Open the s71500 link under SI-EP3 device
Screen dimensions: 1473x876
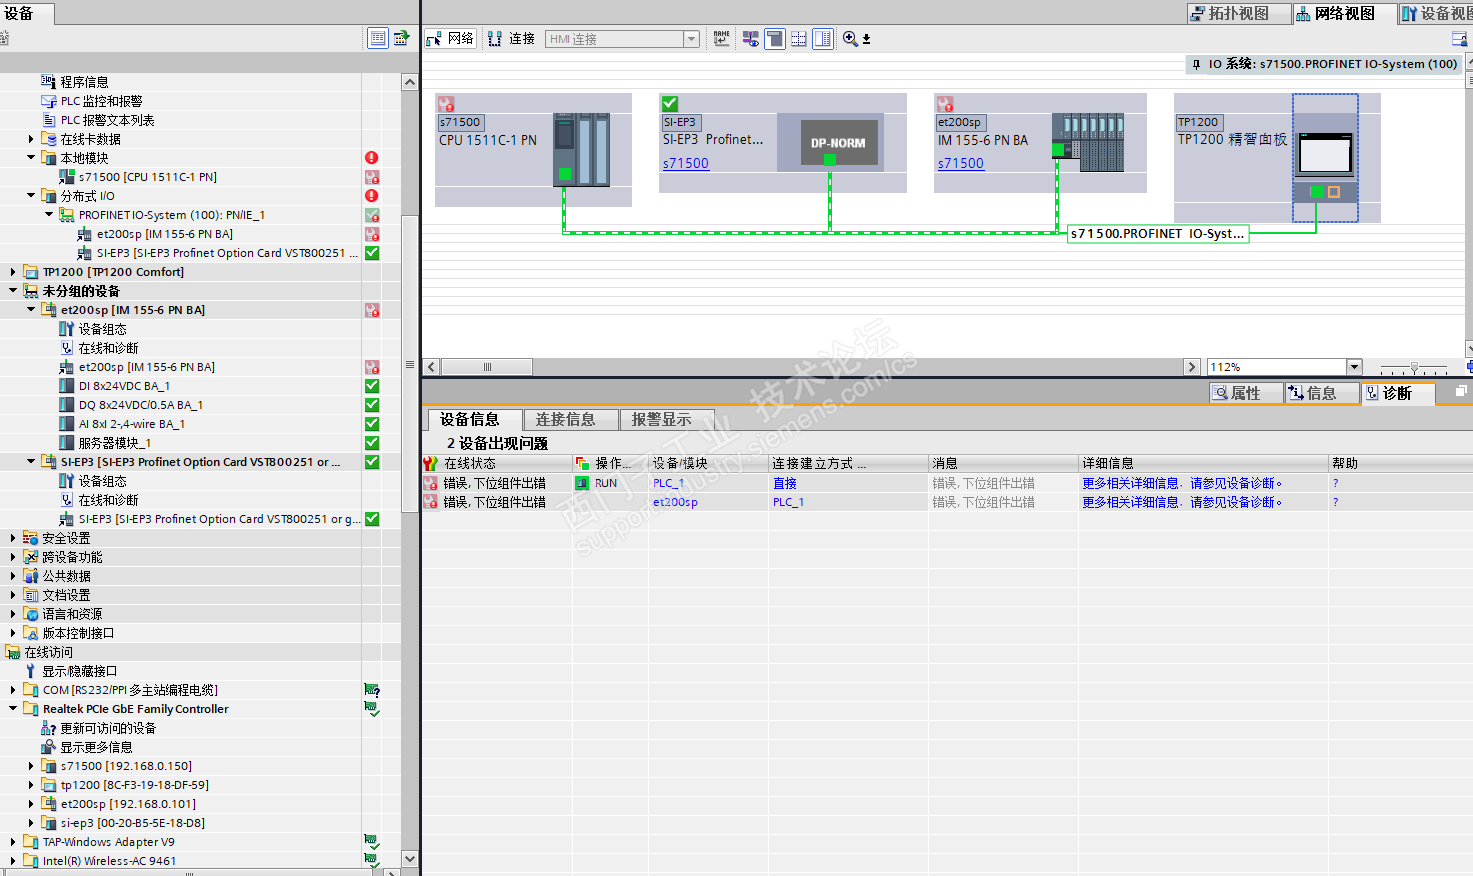pos(686,163)
